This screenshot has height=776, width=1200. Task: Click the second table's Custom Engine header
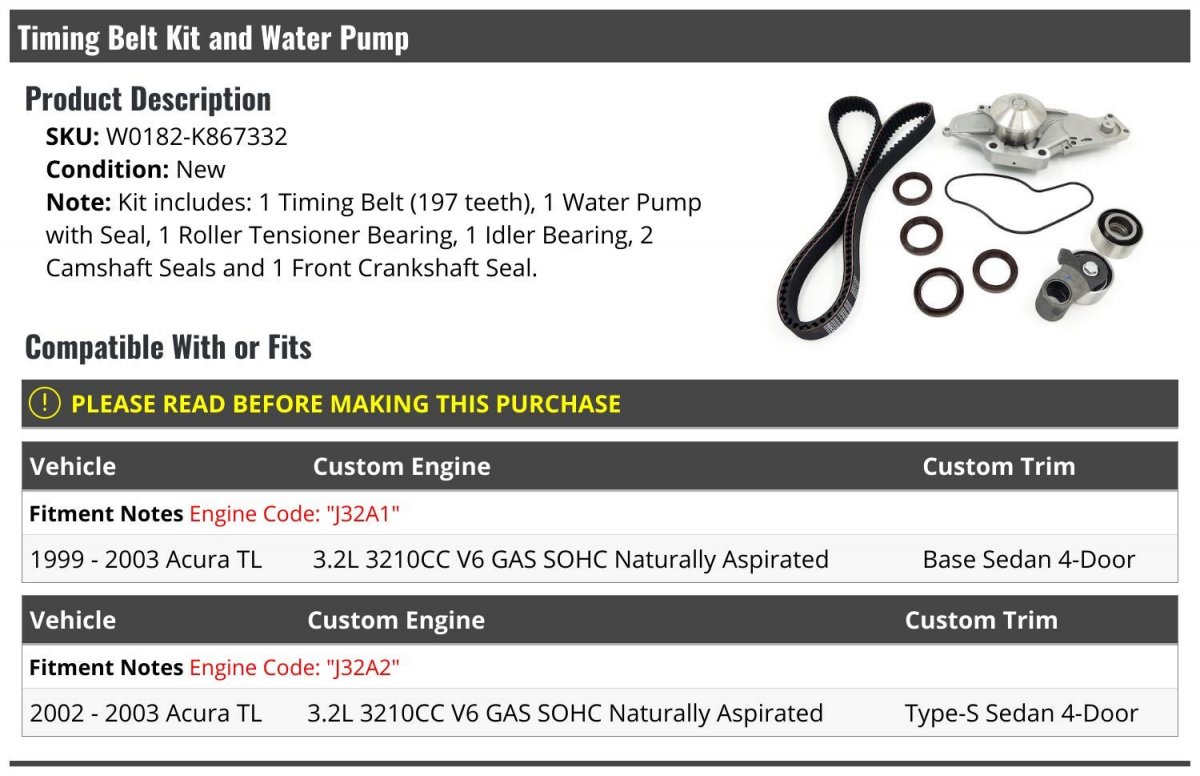click(x=396, y=620)
